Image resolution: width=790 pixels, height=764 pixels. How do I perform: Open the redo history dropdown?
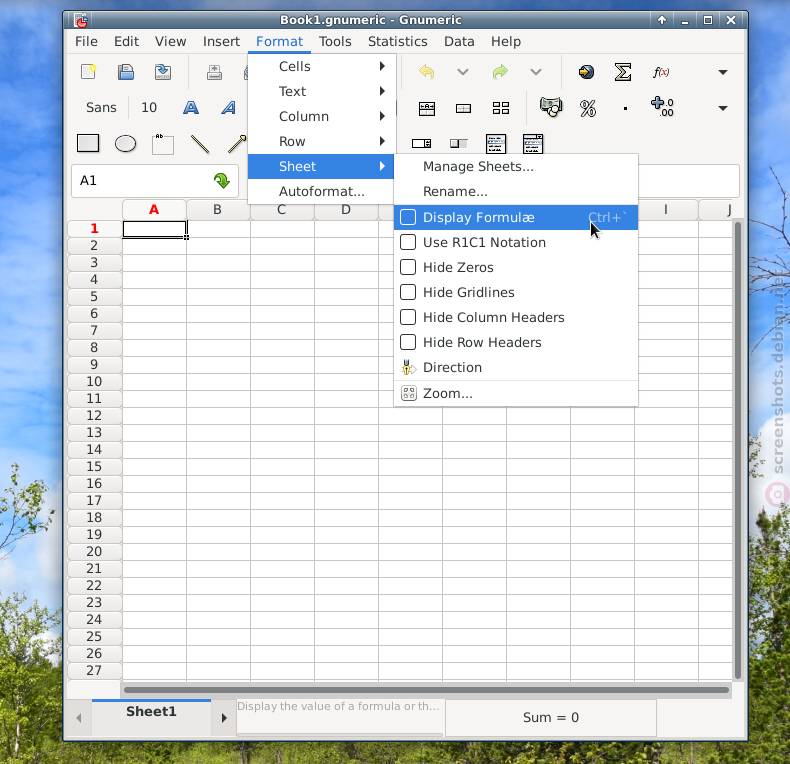tap(536, 72)
